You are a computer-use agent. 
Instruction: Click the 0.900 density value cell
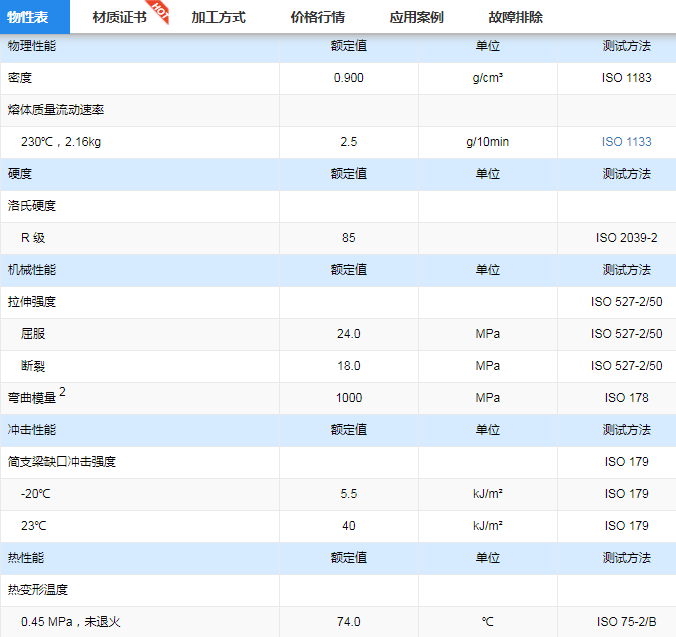[348, 78]
